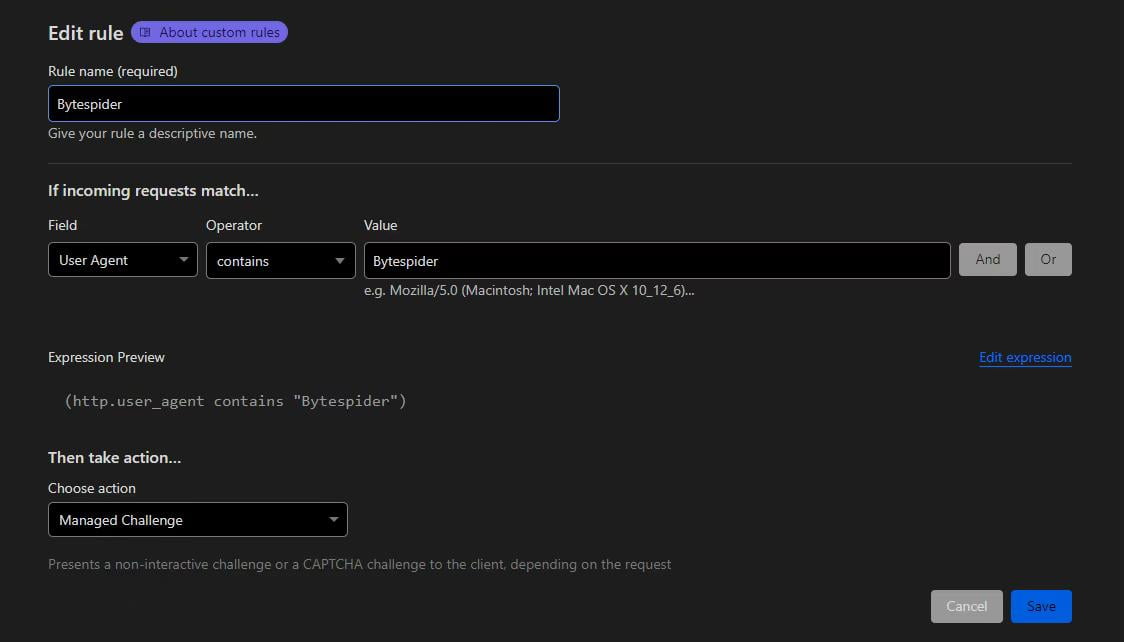Add an And condition
The height and width of the screenshot is (642, 1124).
coord(988,259)
